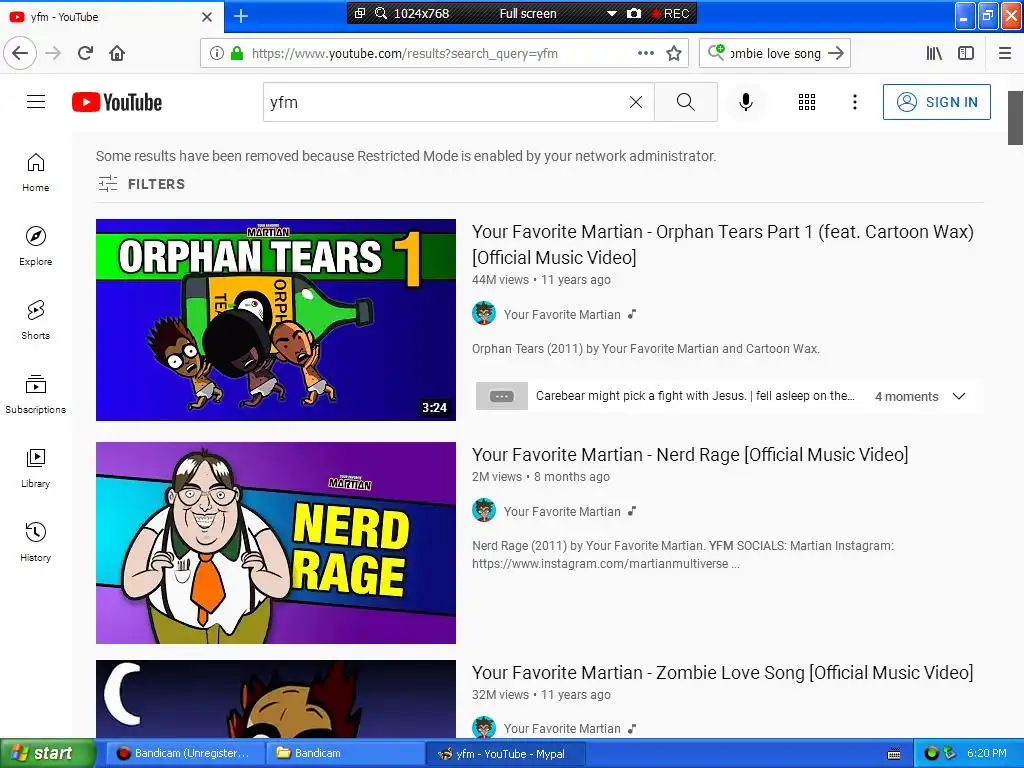Open browser hamburger menu
Viewport: 1024px width, 768px height.
1005,54
